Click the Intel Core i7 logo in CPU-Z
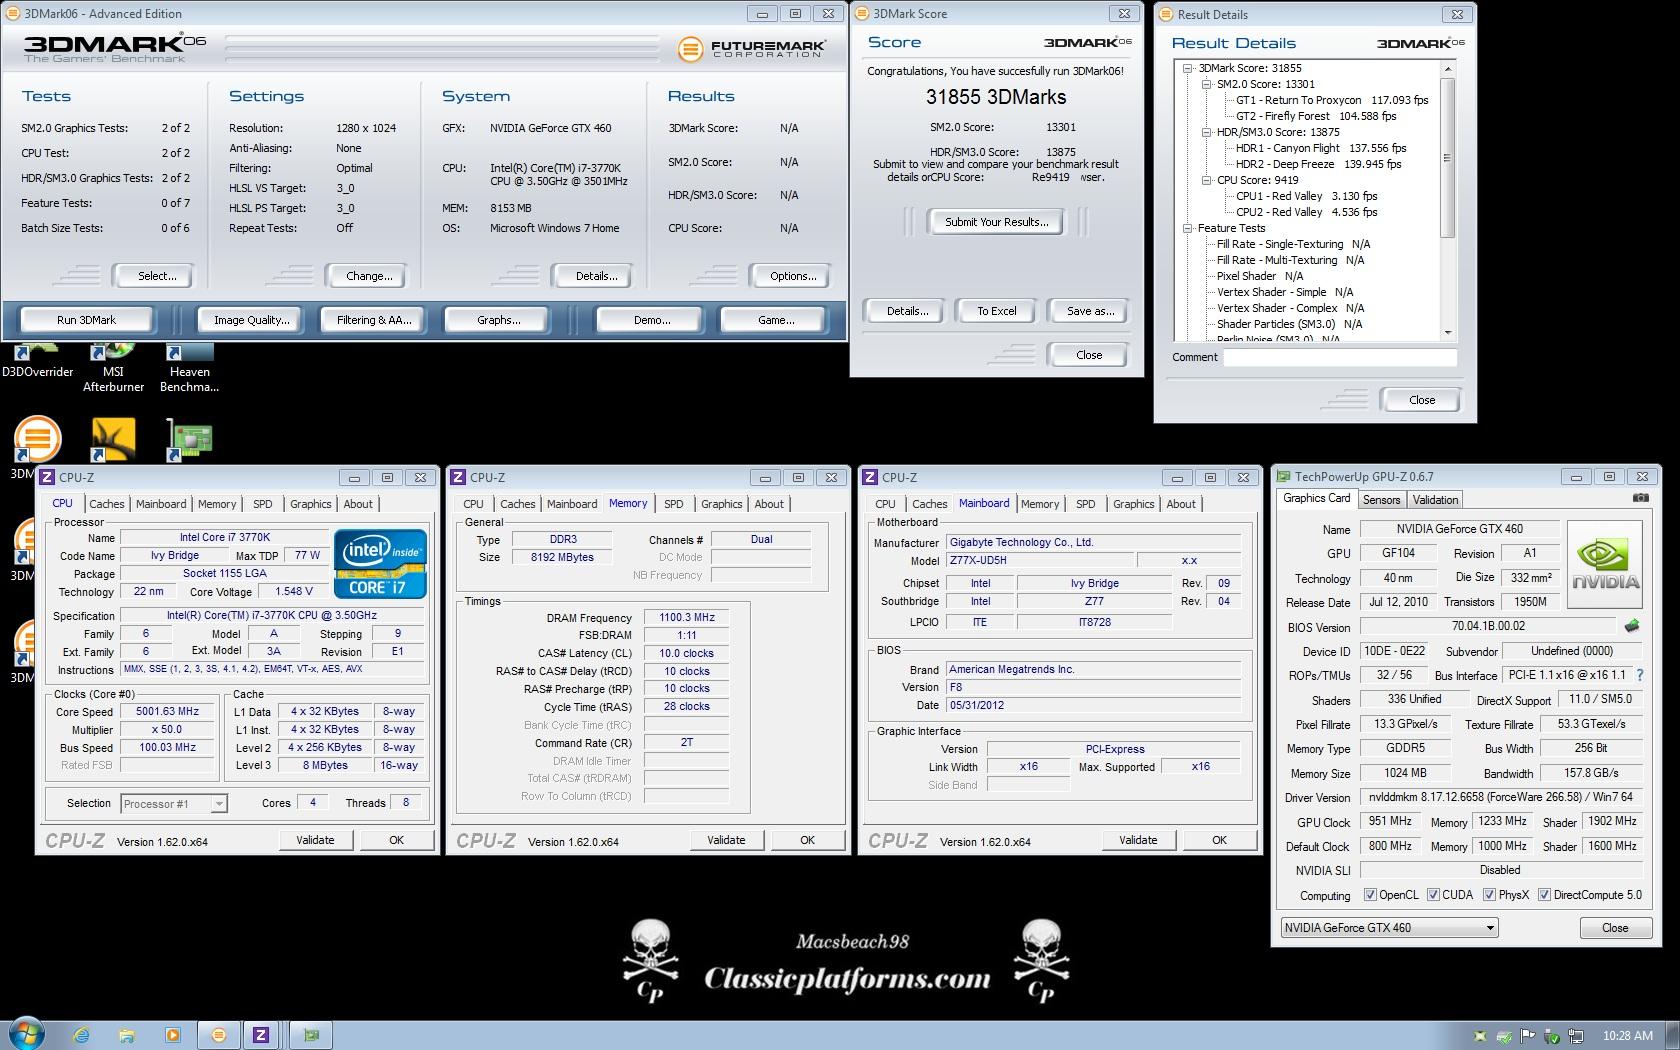 pos(380,563)
